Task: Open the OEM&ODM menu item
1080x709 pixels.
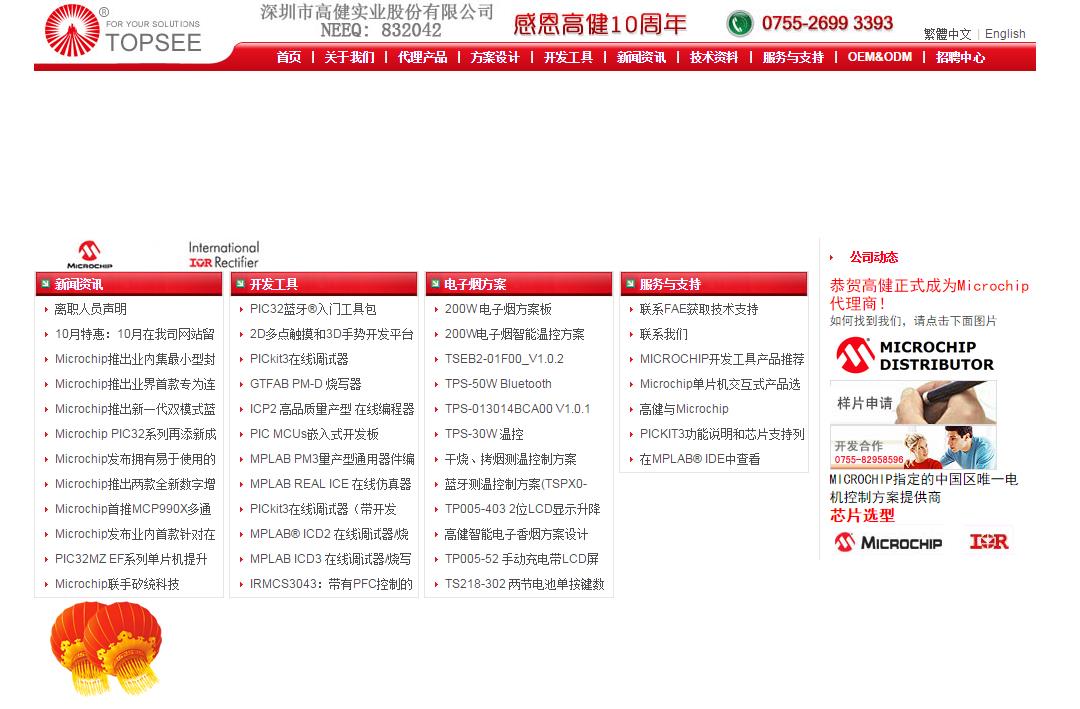Action: [880, 57]
